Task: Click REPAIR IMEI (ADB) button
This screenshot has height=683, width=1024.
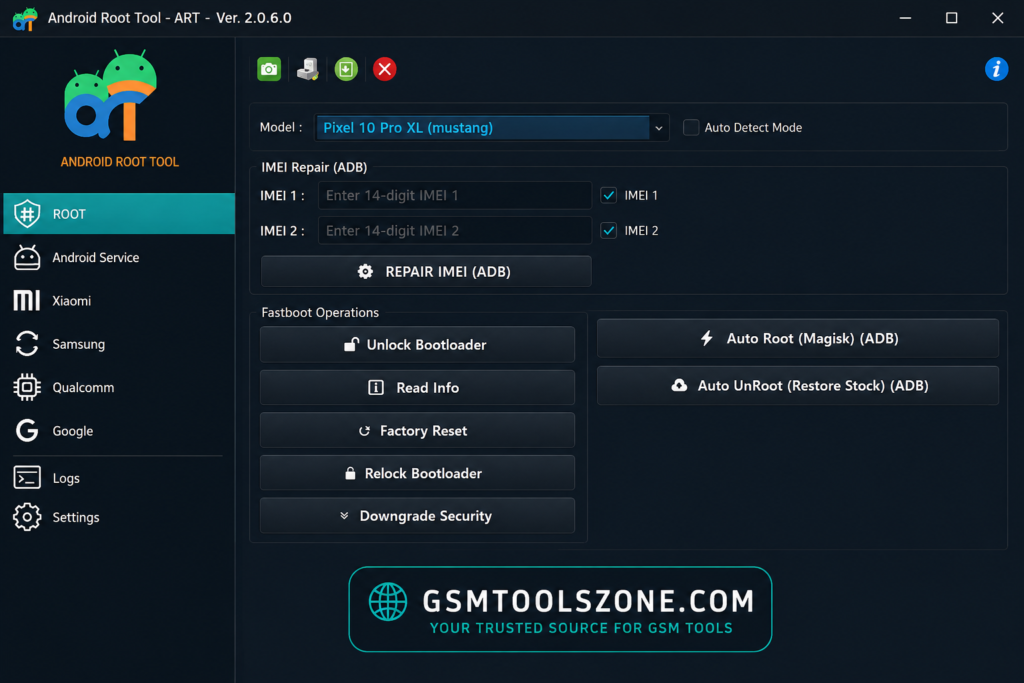Action: [x=426, y=271]
